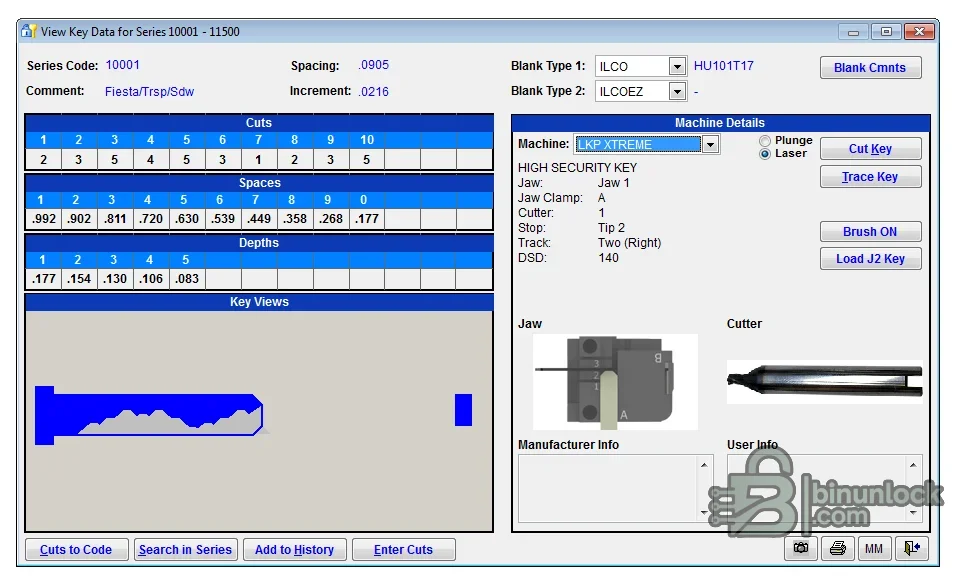Screen dimensions: 955x579
Task: Click the Cuts table header
Action: 259,123
